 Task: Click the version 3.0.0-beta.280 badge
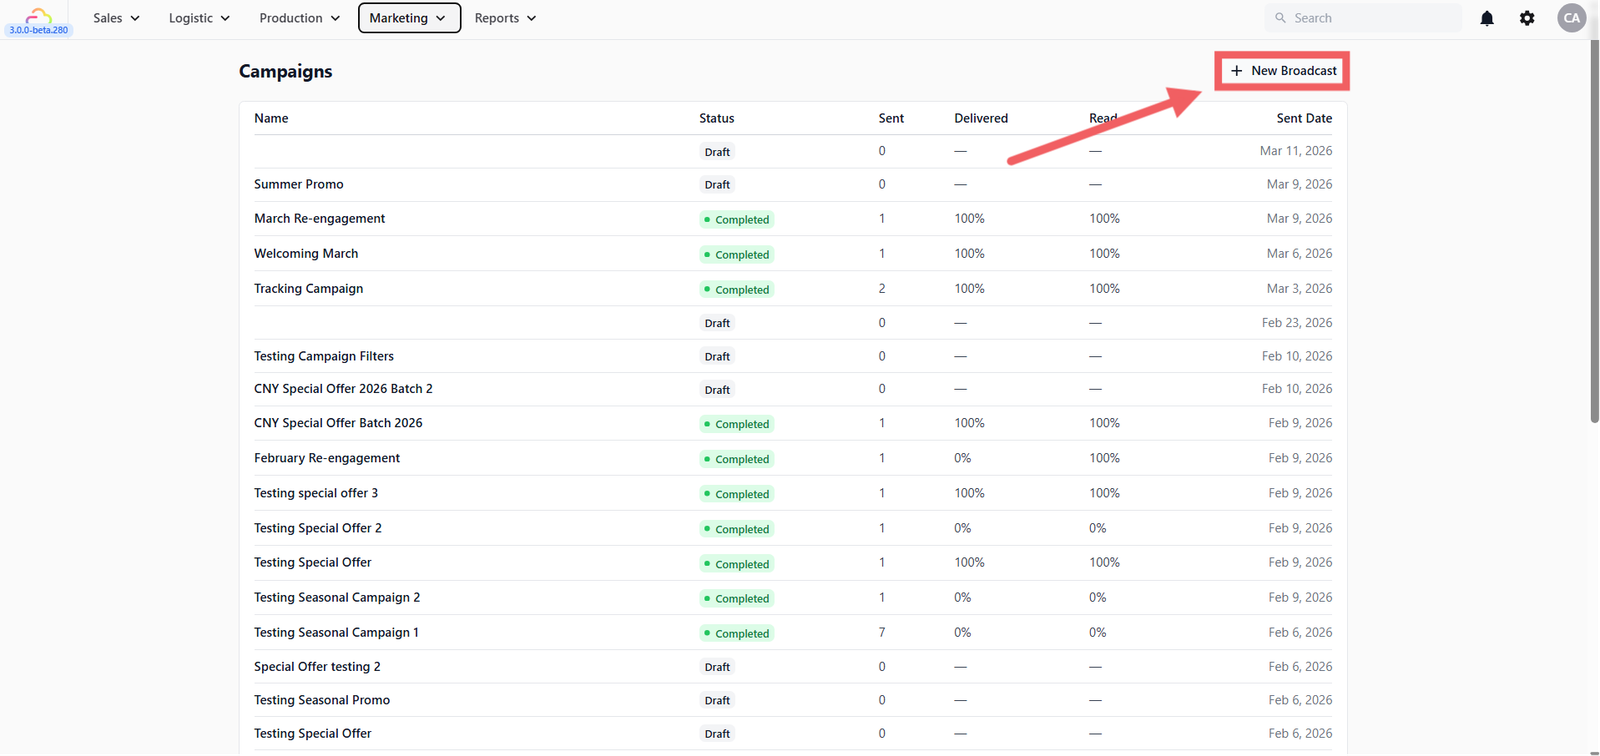coord(39,30)
